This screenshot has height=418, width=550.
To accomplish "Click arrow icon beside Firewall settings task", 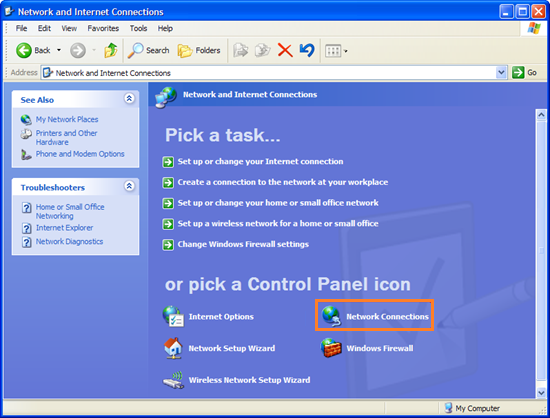I will click(168, 245).
